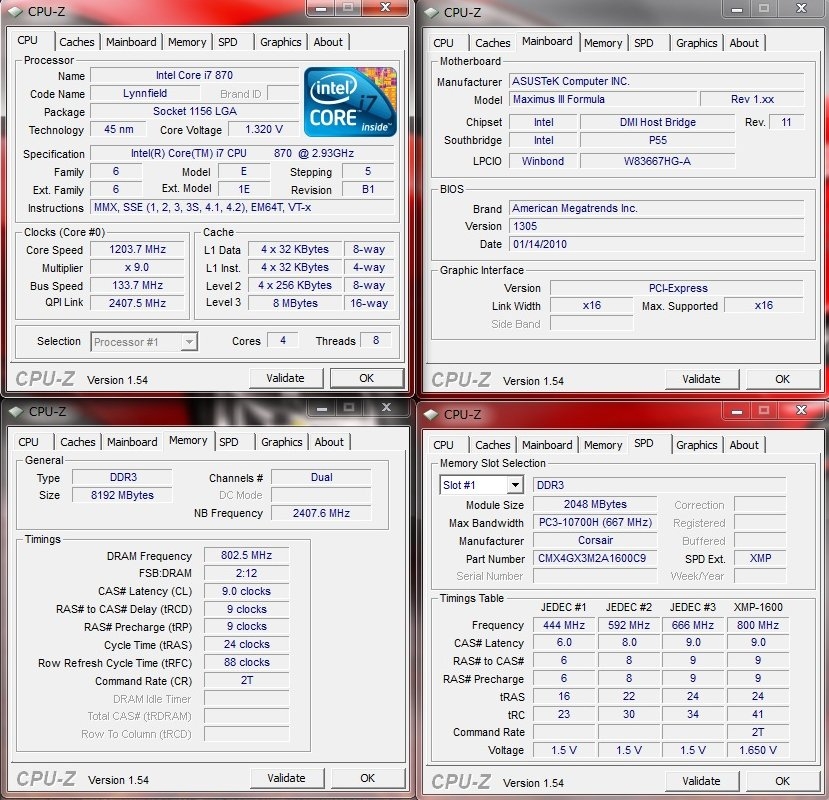Click the SPD manufacturer value 'Corsair'

coord(595,540)
